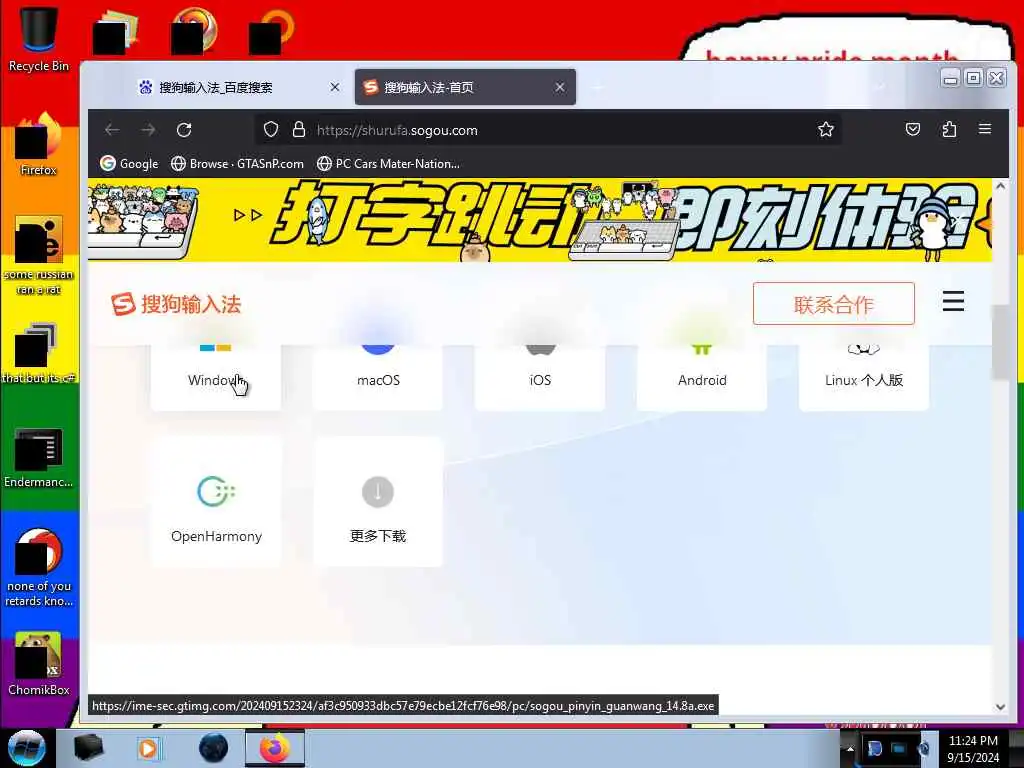The width and height of the screenshot is (1024, 768).
Task: Go forward to the next page
Action: pos(148,130)
